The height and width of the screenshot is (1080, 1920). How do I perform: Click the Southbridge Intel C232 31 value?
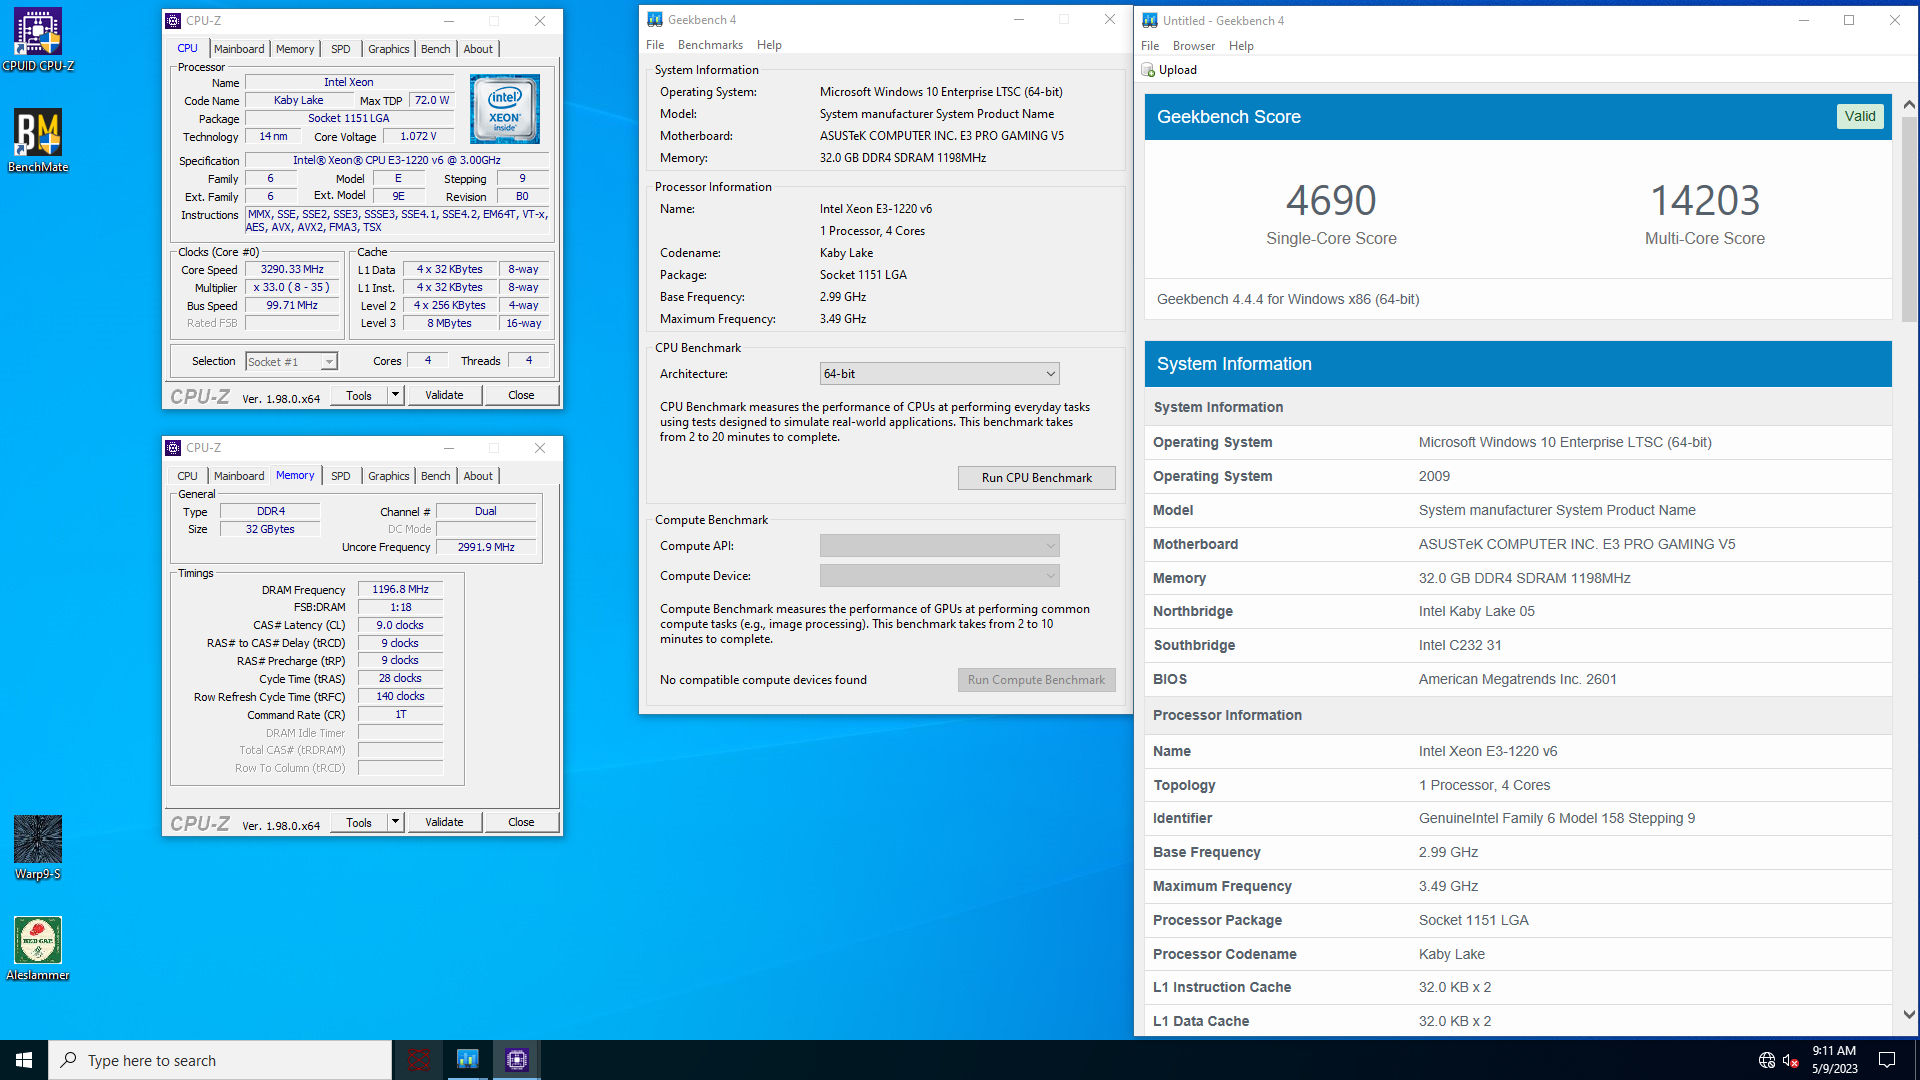click(1459, 646)
